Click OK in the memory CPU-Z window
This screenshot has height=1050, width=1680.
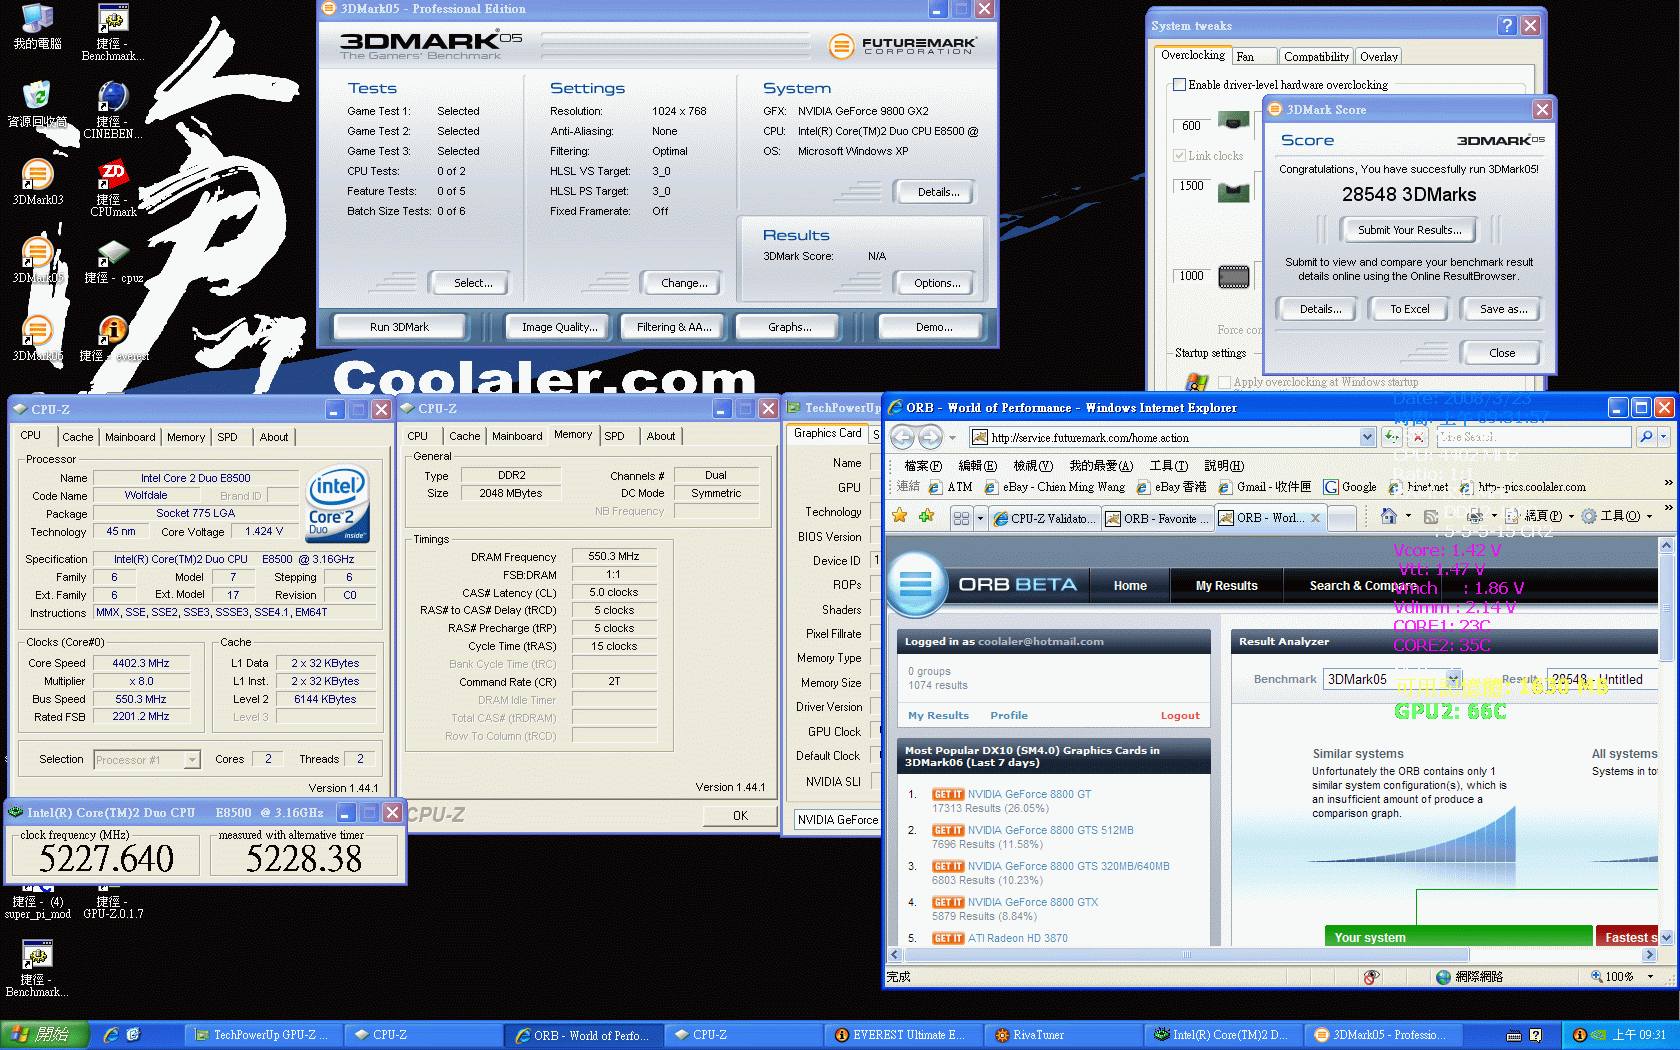coord(740,816)
